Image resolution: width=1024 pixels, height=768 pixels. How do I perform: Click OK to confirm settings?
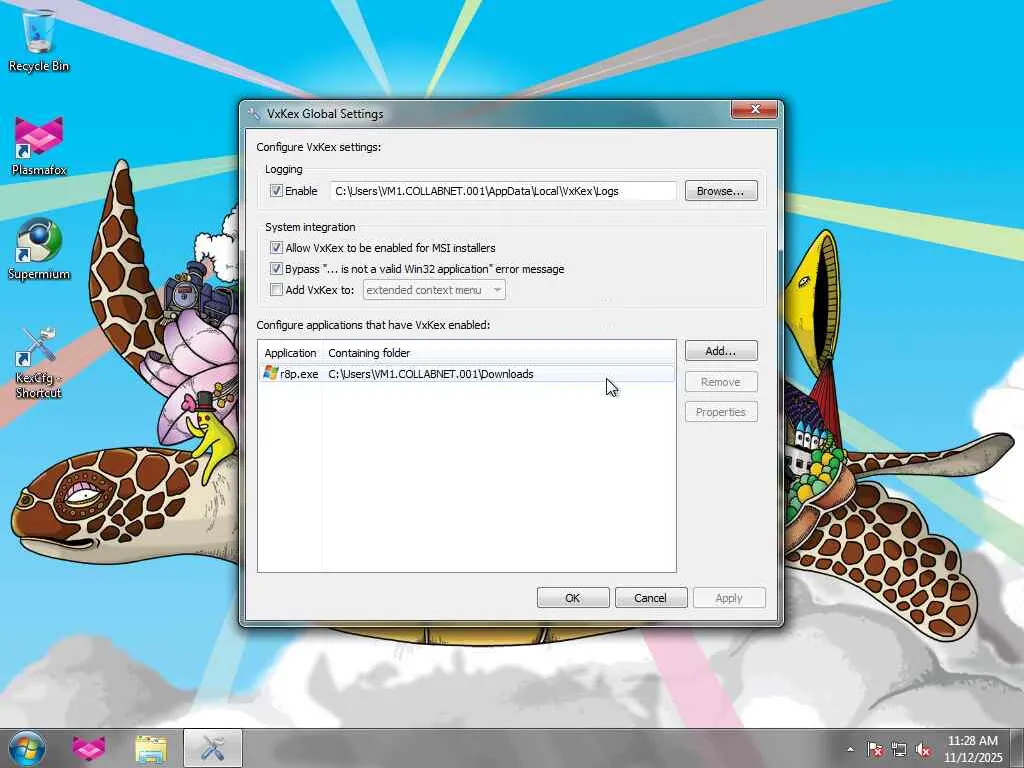tap(573, 598)
